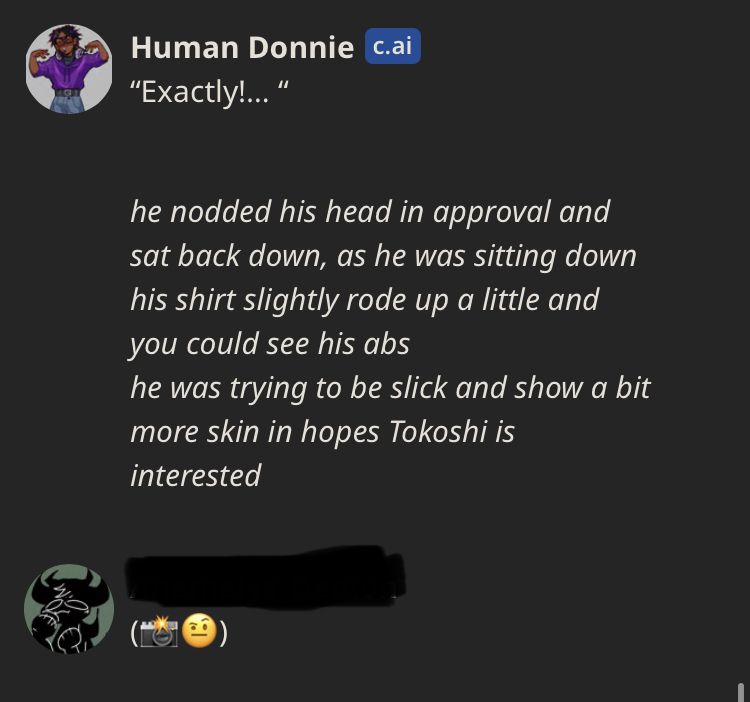The image size is (750, 702).
Task: Click the line starting "his shirt slightly rode"
Action: pyautogui.click(x=364, y=300)
